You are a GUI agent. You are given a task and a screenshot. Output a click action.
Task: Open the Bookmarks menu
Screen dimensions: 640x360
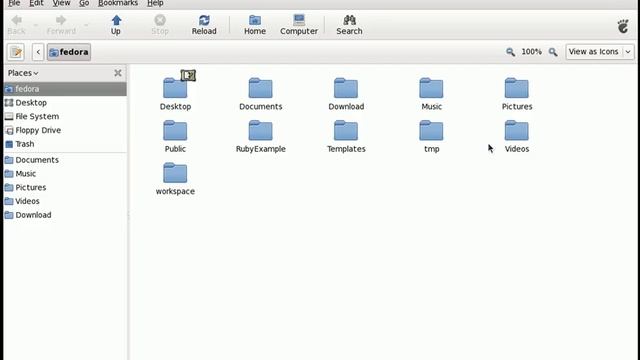pyautogui.click(x=118, y=3)
